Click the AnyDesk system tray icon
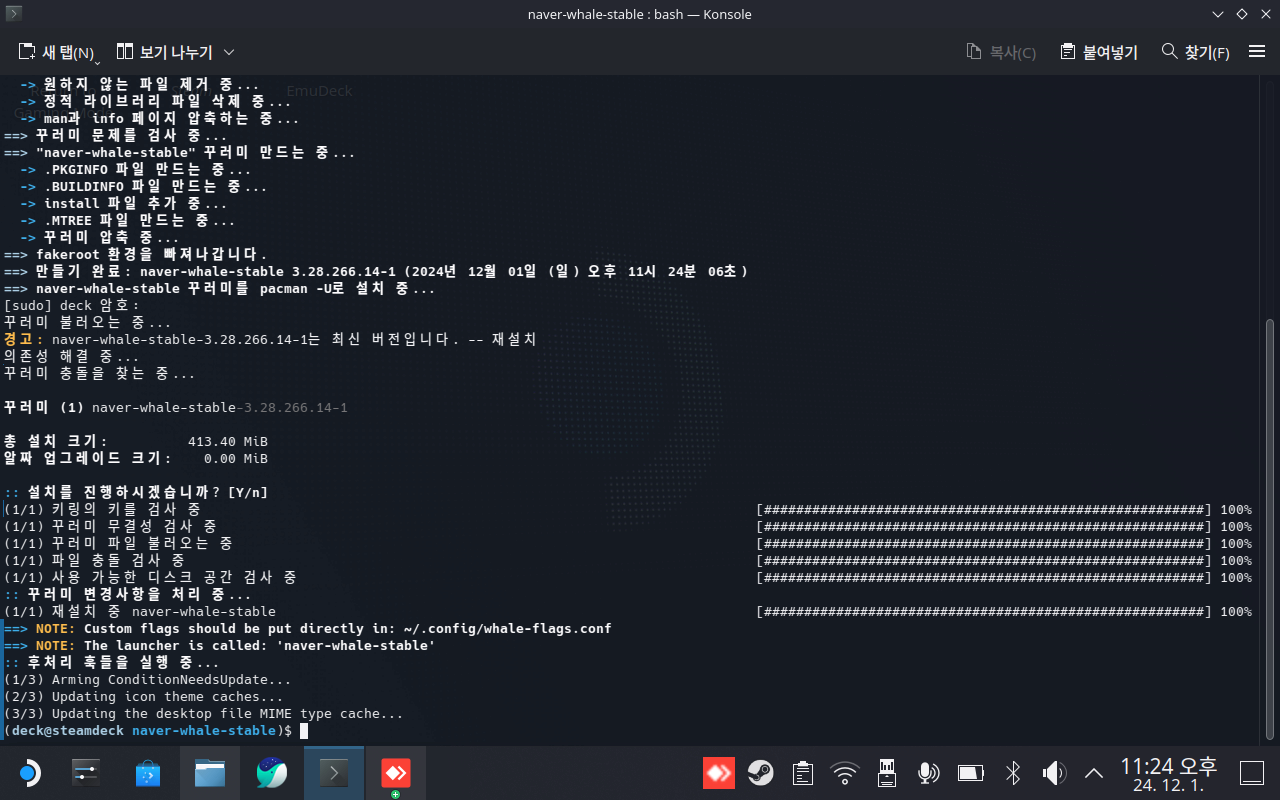Screen dimensions: 1280x800 (719, 773)
